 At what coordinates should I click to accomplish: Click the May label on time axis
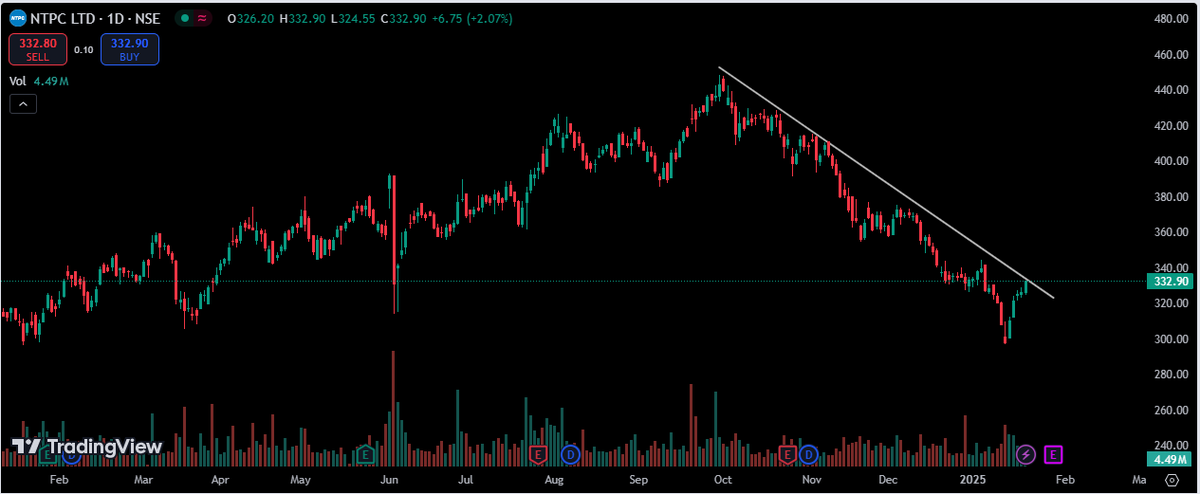pyautogui.click(x=301, y=481)
